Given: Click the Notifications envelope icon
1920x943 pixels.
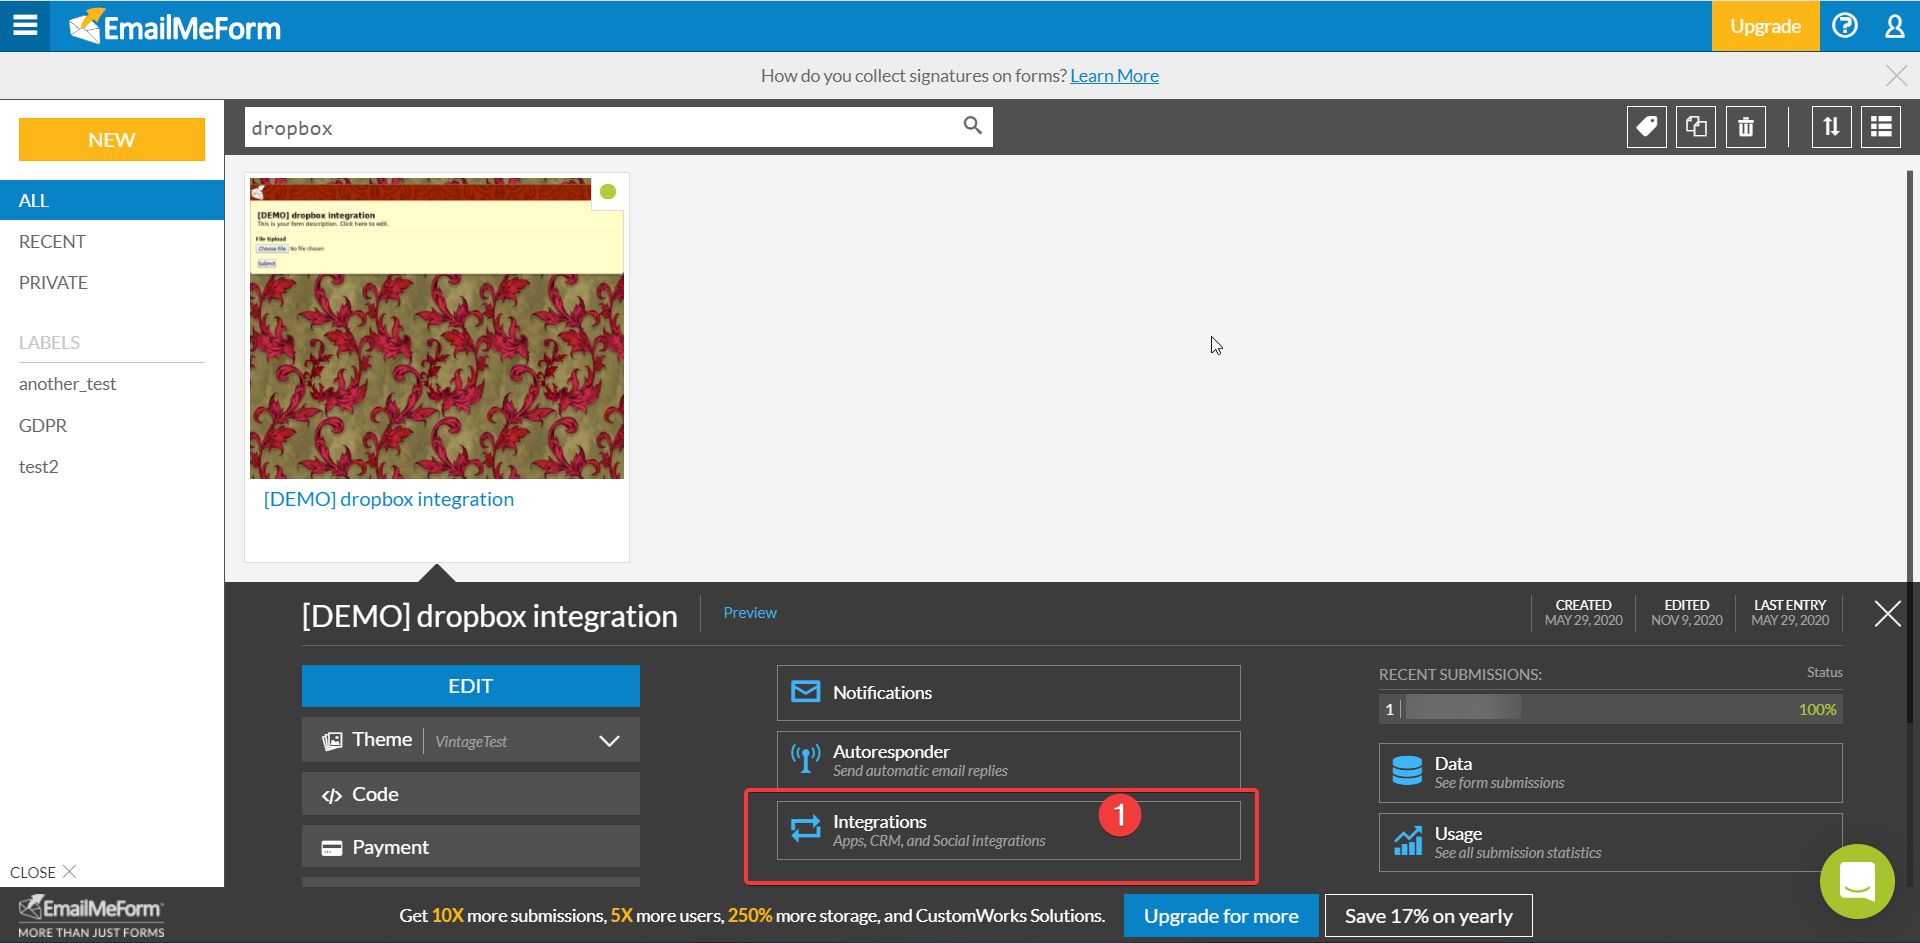Looking at the screenshot, I should coord(806,692).
